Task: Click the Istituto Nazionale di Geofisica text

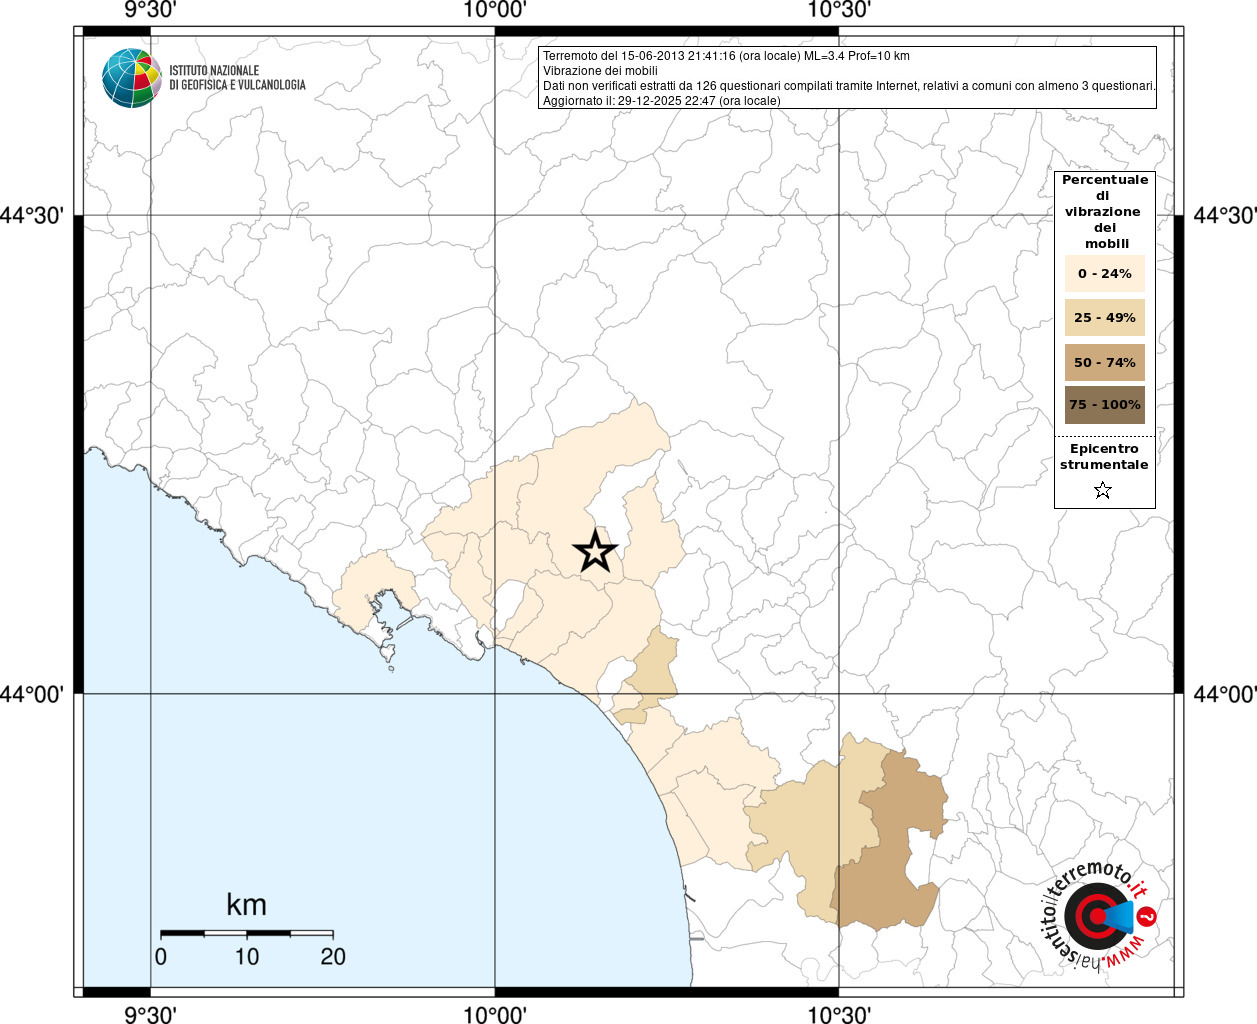Action: (x=237, y=78)
